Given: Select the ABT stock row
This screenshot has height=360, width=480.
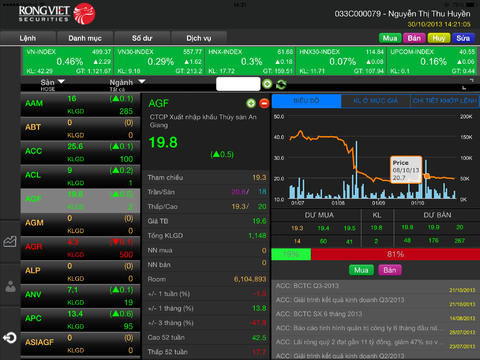Looking at the screenshot, I should click(x=80, y=129).
